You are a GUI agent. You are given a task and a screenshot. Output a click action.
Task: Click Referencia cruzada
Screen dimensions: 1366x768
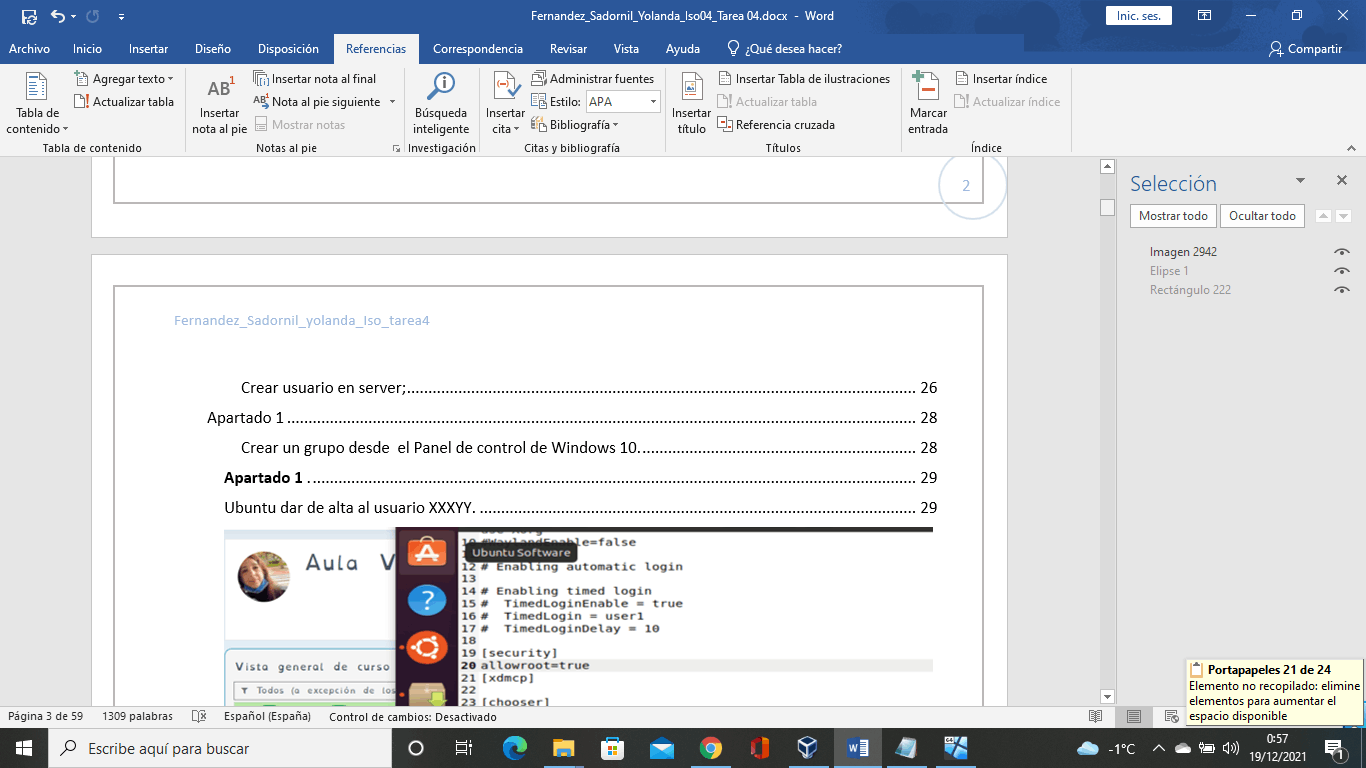point(776,125)
